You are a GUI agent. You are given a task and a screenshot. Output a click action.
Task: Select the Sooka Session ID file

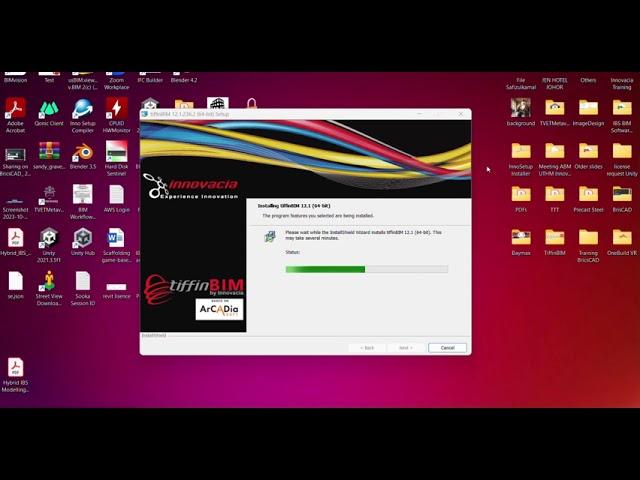[x=83, y=289]
